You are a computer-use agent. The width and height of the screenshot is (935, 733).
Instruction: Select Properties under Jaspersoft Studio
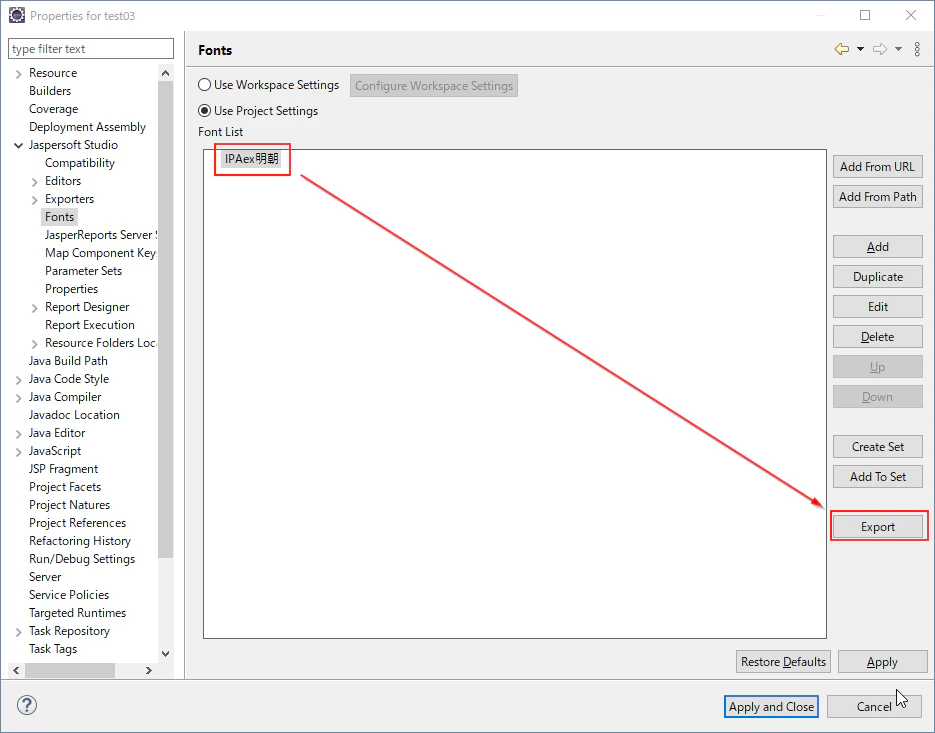(72, 289)
